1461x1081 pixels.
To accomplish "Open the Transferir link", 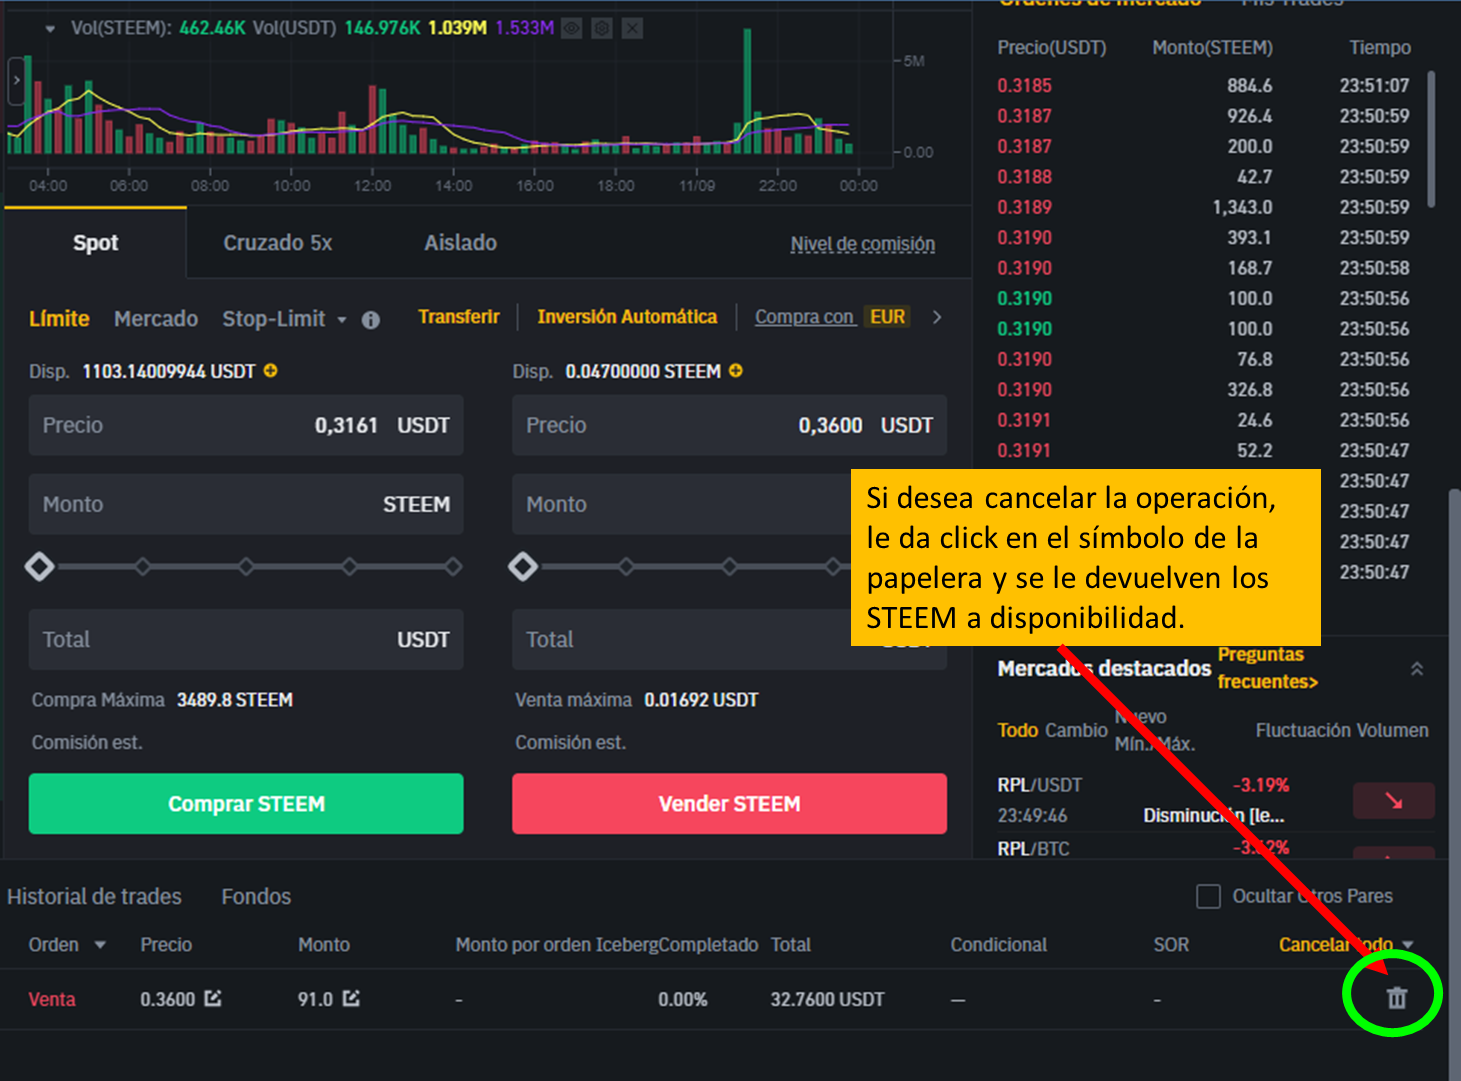I will (459, 317).
